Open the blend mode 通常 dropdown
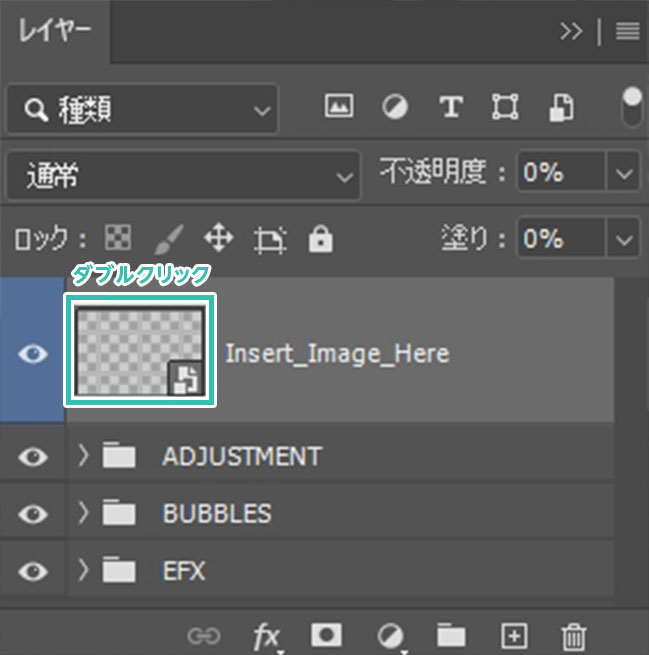The height and width of the screenshot is (655, 649). tap(182, 176)
